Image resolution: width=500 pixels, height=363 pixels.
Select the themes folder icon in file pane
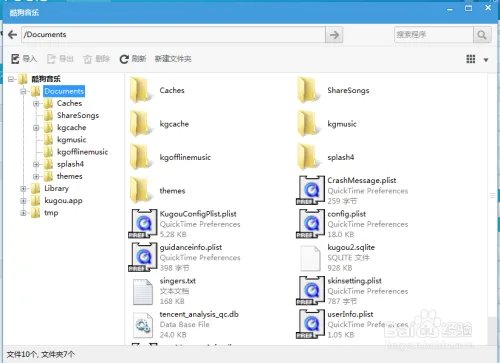tap(140, 190)
